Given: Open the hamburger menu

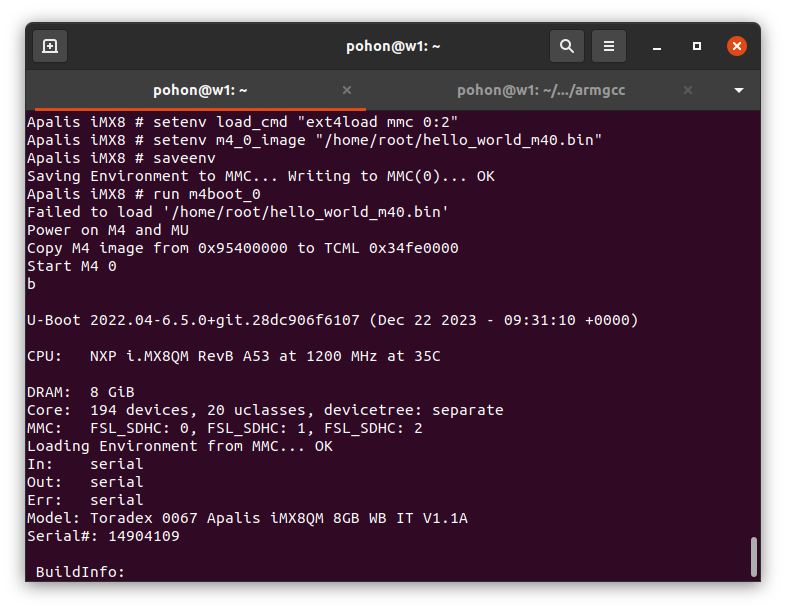Looking at the screenshot, I should click(x=609, y=46).
